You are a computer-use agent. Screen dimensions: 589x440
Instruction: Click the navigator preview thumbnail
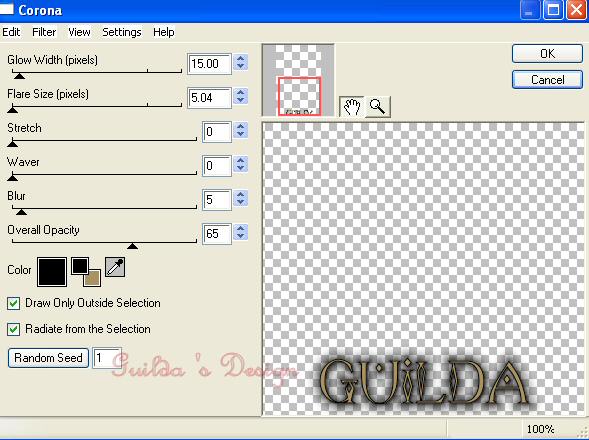tap(298, 80)
